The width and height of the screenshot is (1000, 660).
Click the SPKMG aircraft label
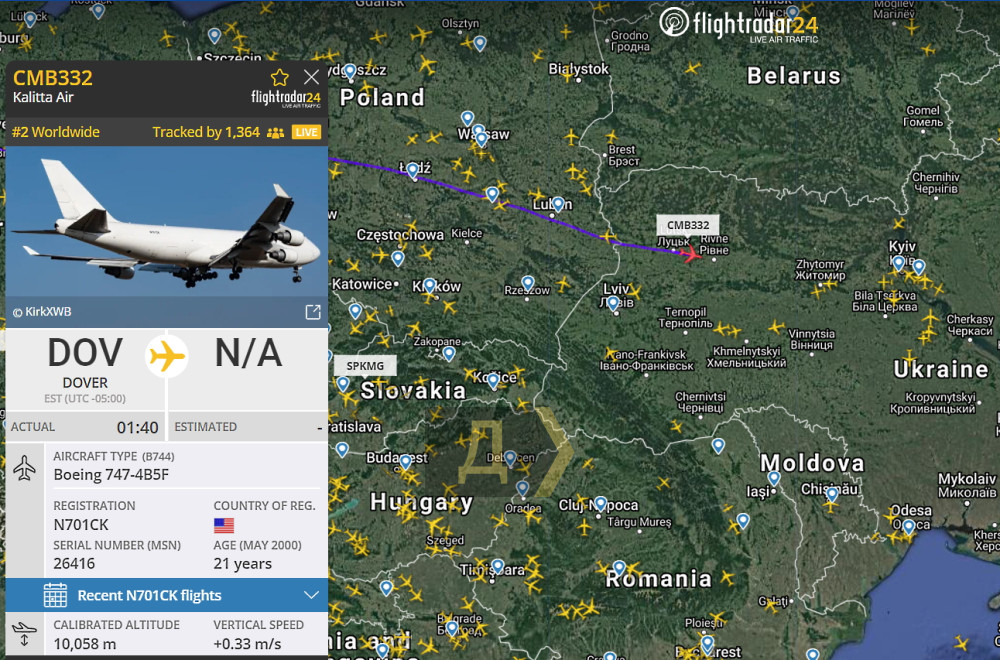coord(365,366)
